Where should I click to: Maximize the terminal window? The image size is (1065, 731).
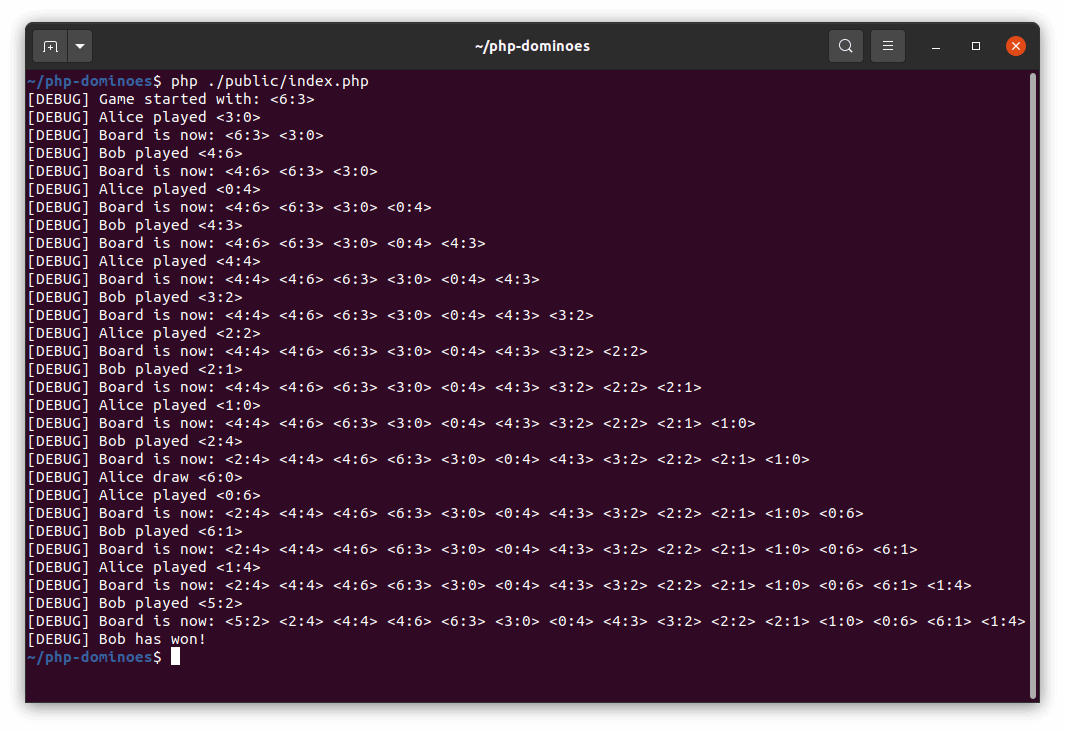tap(976, 46)
